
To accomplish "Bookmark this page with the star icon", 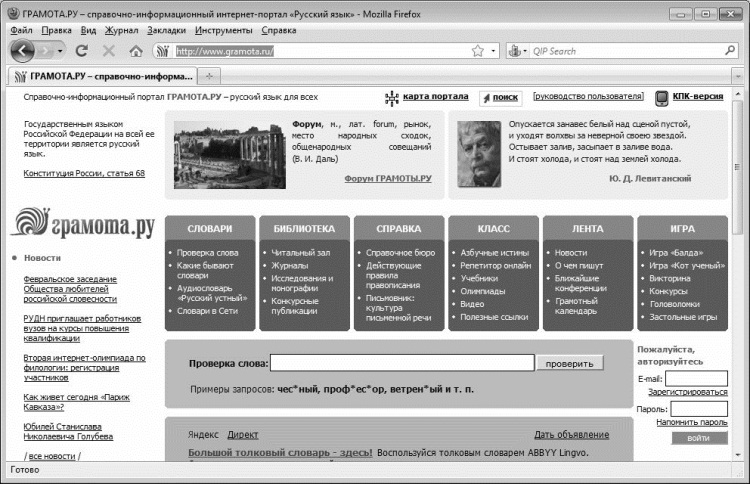I will 477,51.
